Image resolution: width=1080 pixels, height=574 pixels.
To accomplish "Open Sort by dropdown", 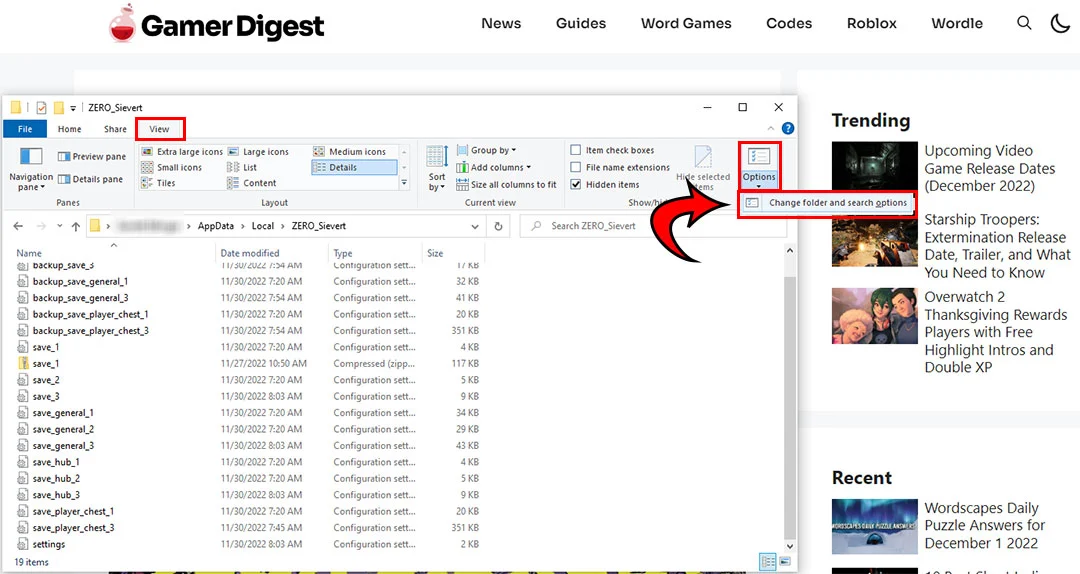I will click(x=437, y=168).
